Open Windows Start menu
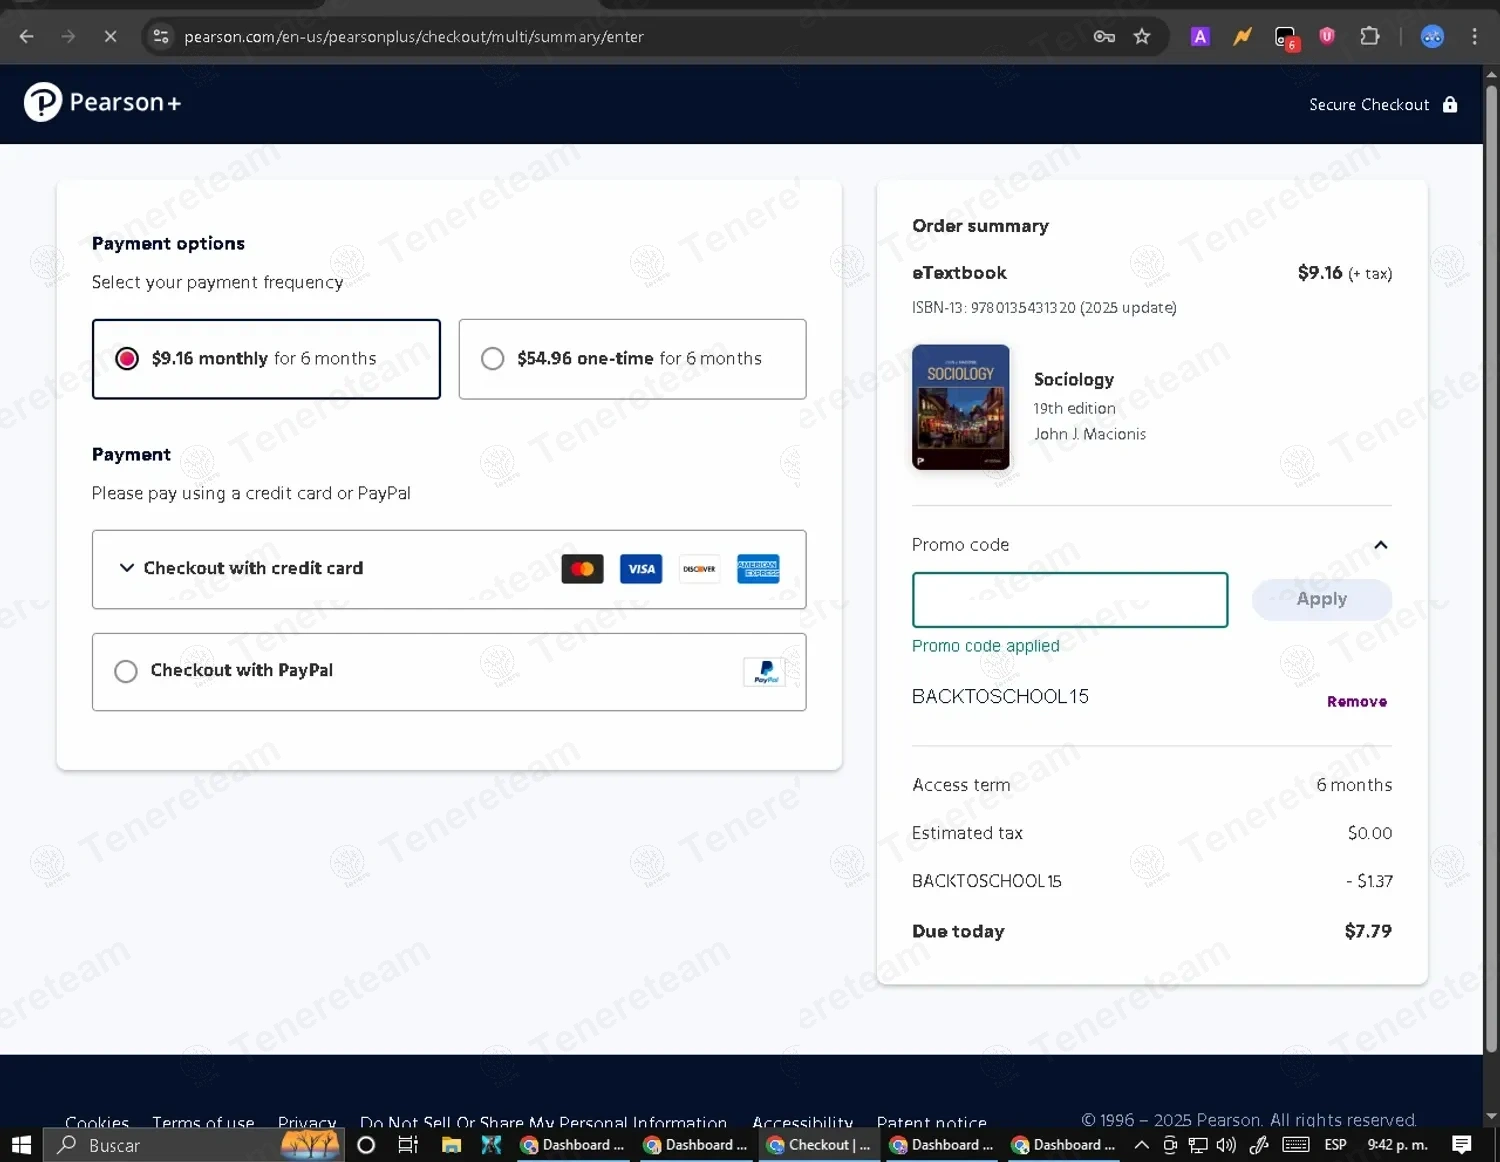Screen dimensions: 1500x1162 pos(21,1145)
